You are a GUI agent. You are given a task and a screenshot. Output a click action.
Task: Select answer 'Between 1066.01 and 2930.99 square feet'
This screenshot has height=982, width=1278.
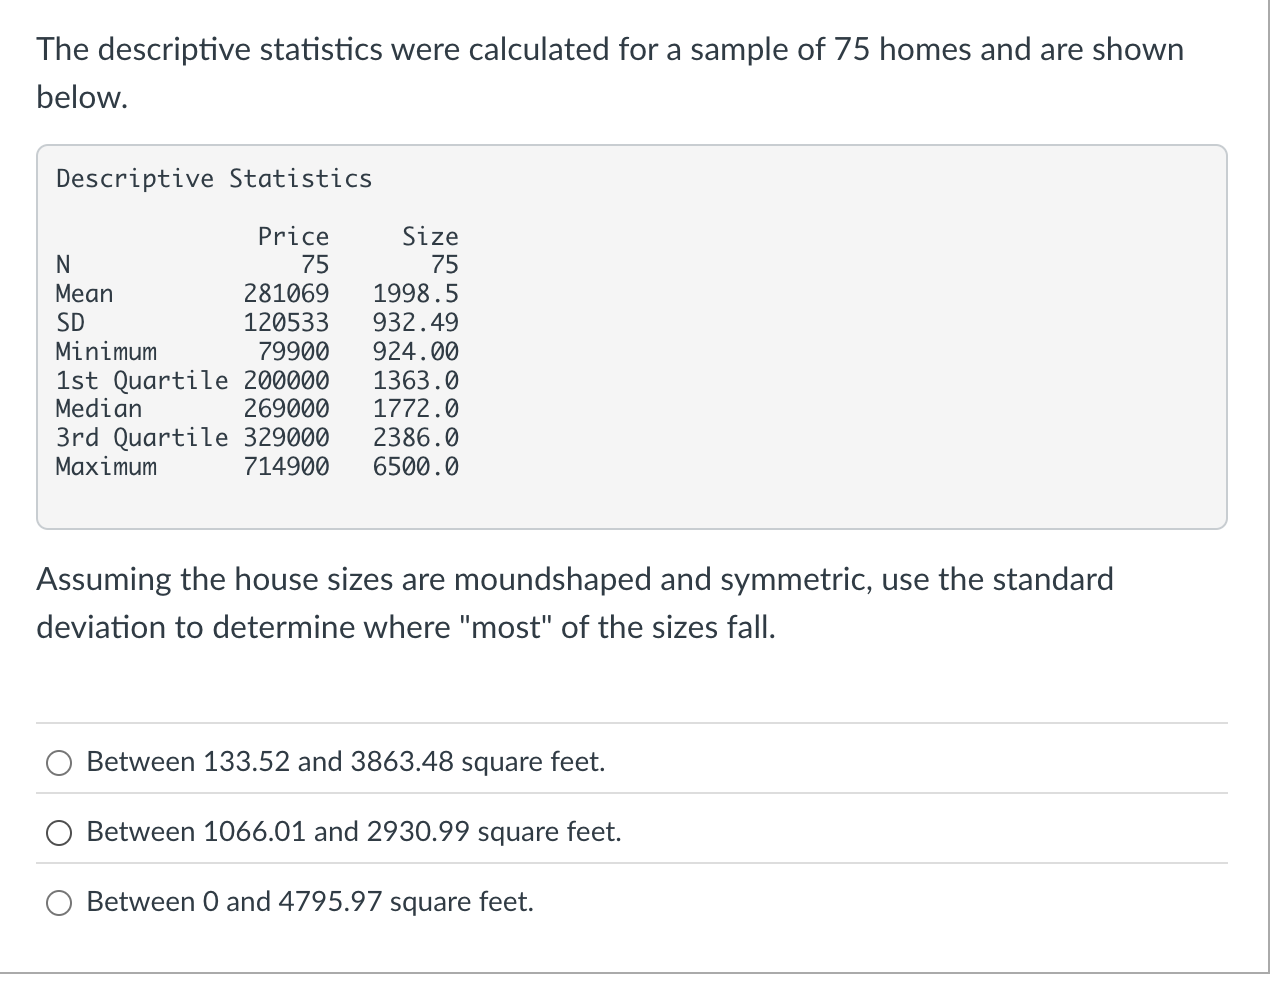click(x=59, y=832)
